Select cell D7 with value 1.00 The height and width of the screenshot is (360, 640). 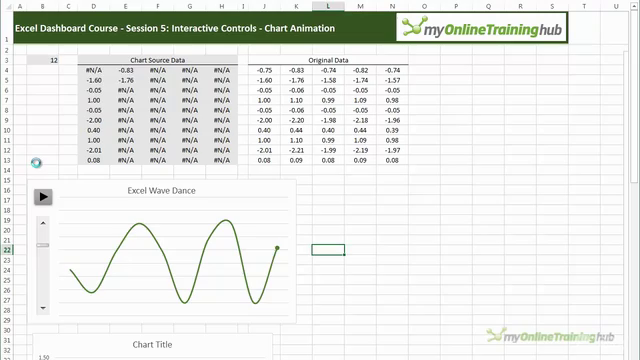pyautogui.click(x=93, y=100)
